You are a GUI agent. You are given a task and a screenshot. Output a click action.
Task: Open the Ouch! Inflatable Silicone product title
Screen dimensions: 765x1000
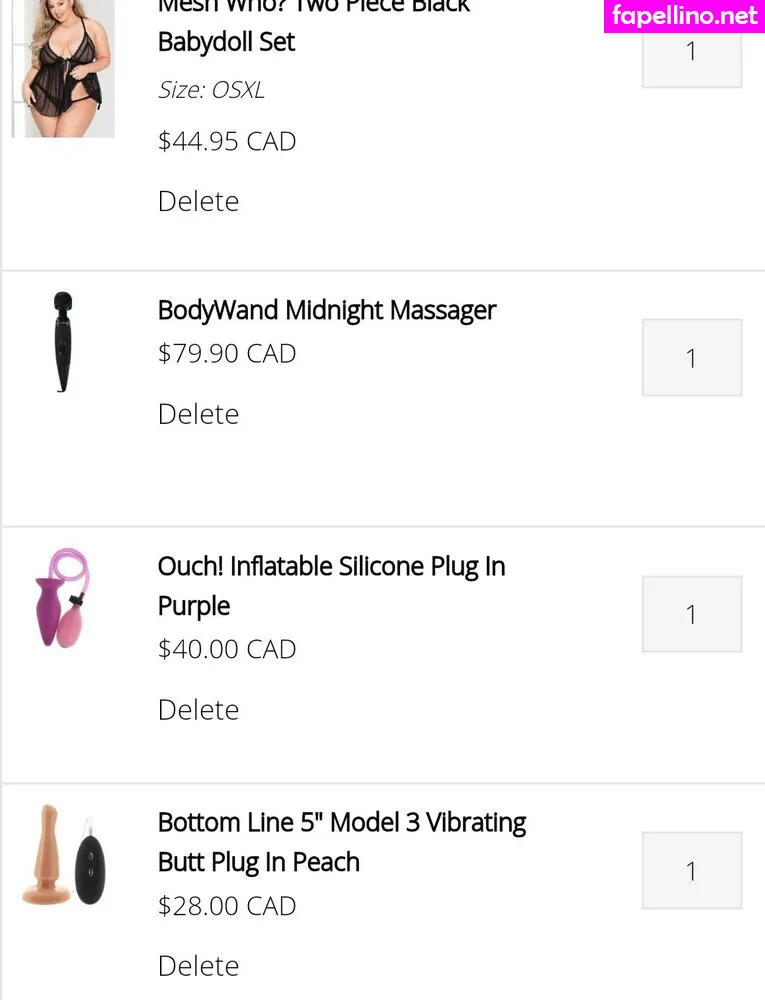[x=331, y=567]
